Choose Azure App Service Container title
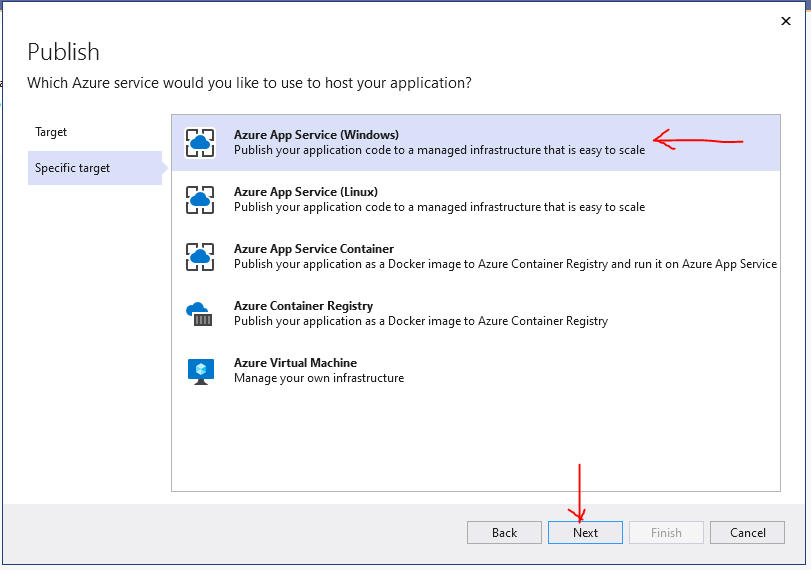This screenshot has width=811, height=570. [x=314, y=249]
